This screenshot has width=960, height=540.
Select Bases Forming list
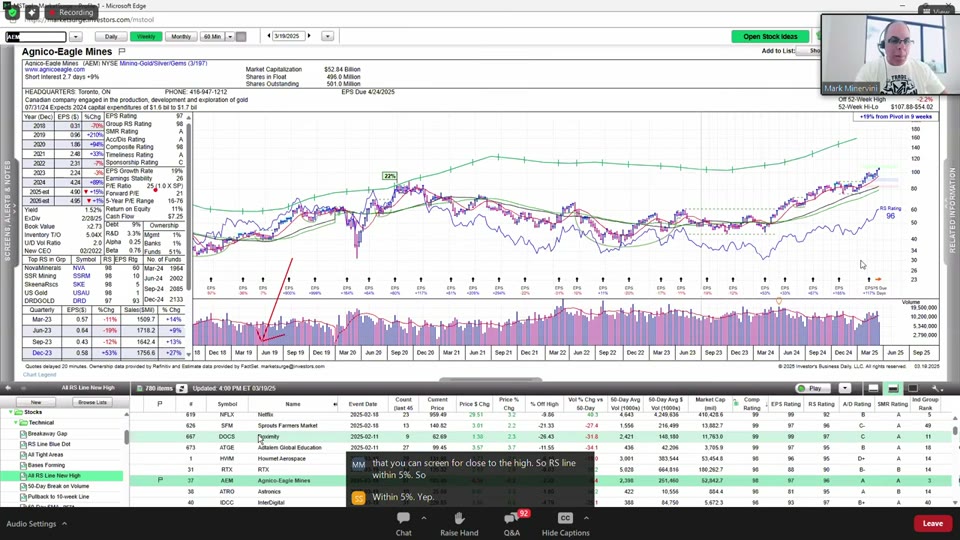pyautogui.click(x=46, y=465)
